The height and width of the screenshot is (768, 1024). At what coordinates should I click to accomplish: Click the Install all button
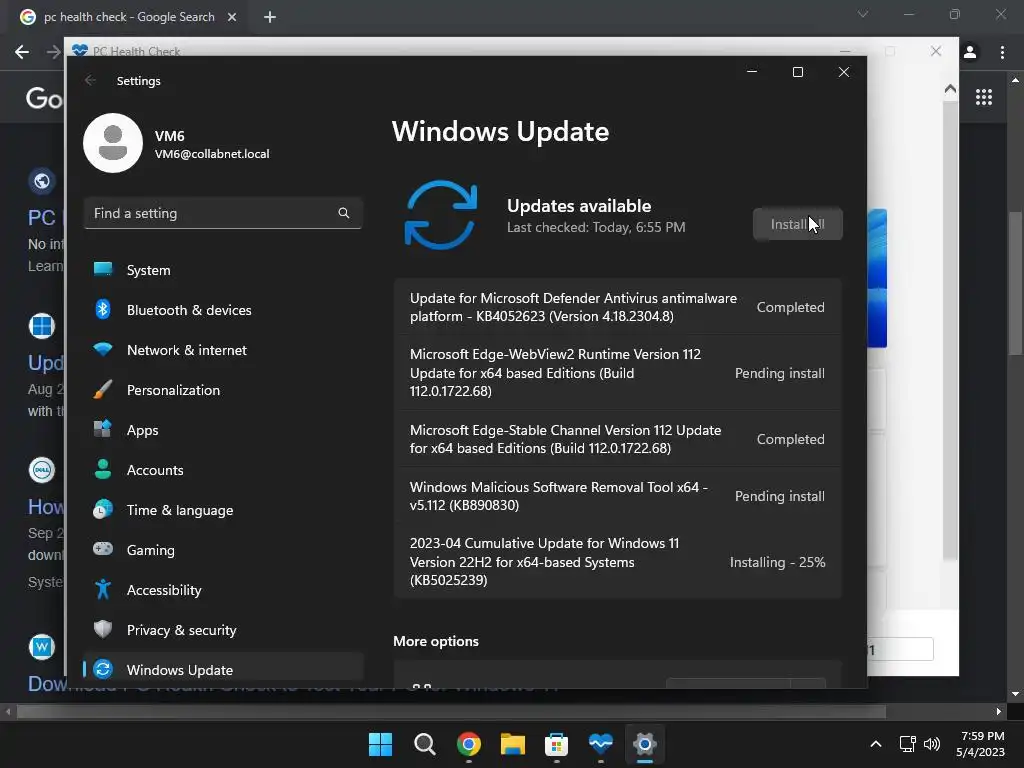point(797,224)
